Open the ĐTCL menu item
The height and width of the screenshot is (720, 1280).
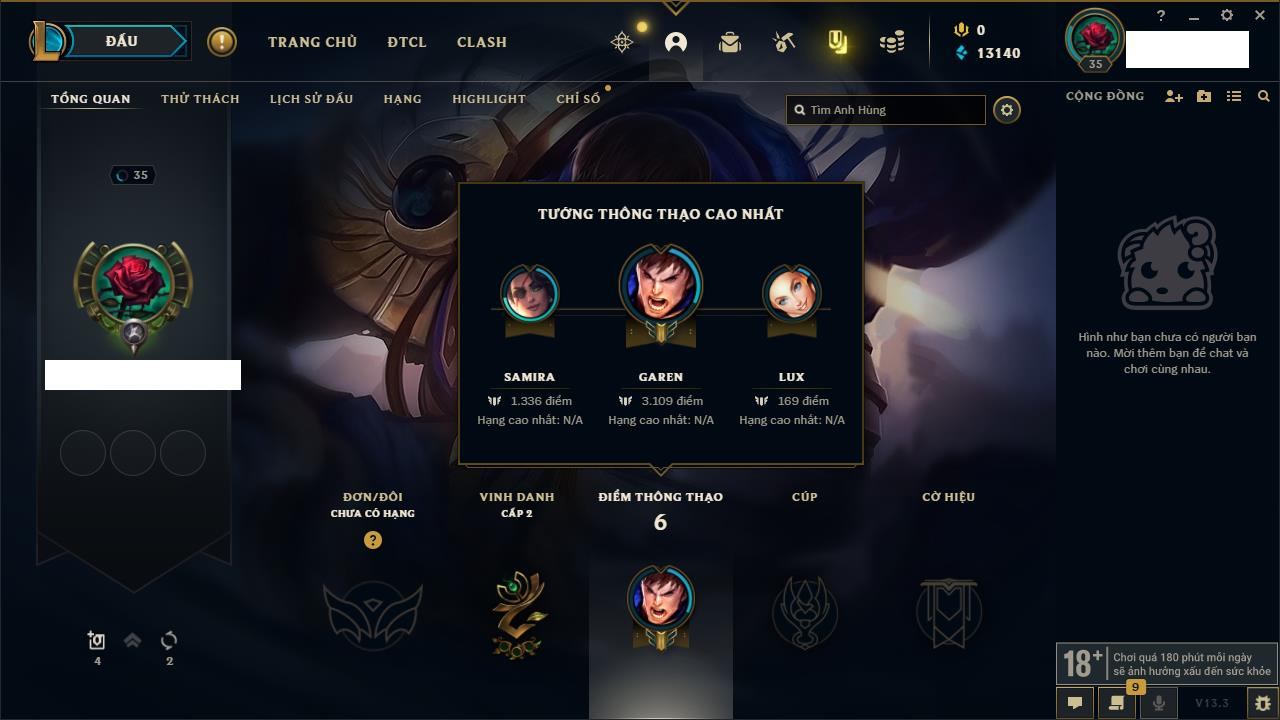[407, 42]
